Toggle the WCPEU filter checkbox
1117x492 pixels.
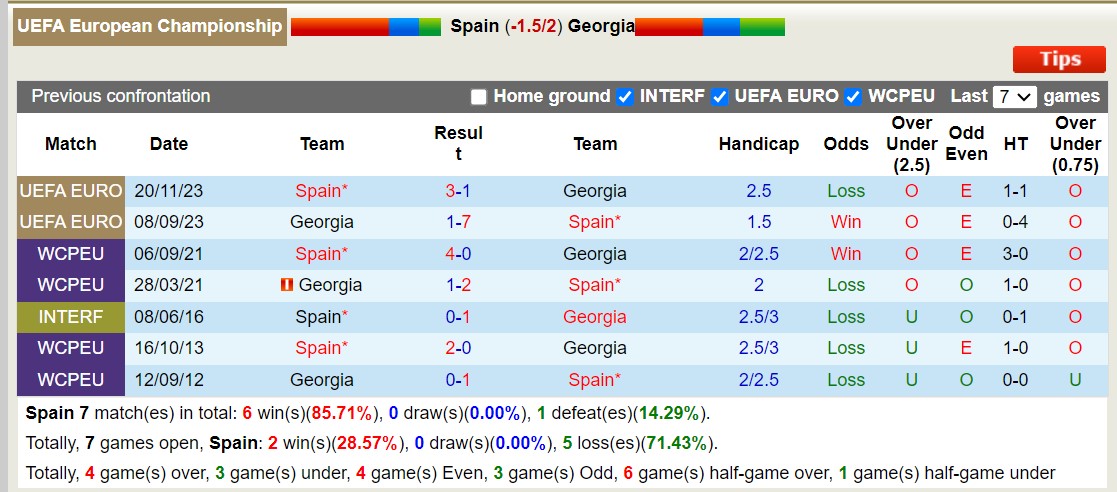pos(853,97)
